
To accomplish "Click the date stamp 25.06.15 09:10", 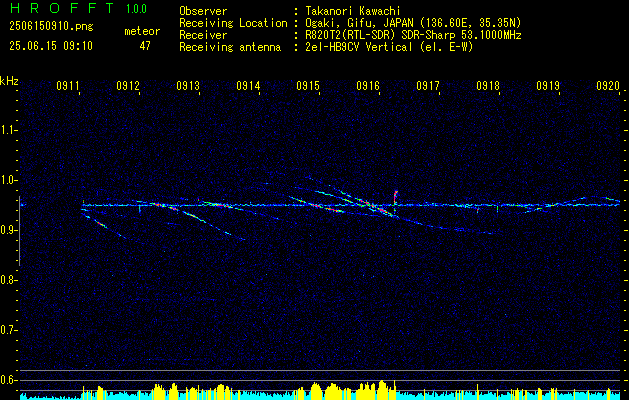I will click(51, 46).
